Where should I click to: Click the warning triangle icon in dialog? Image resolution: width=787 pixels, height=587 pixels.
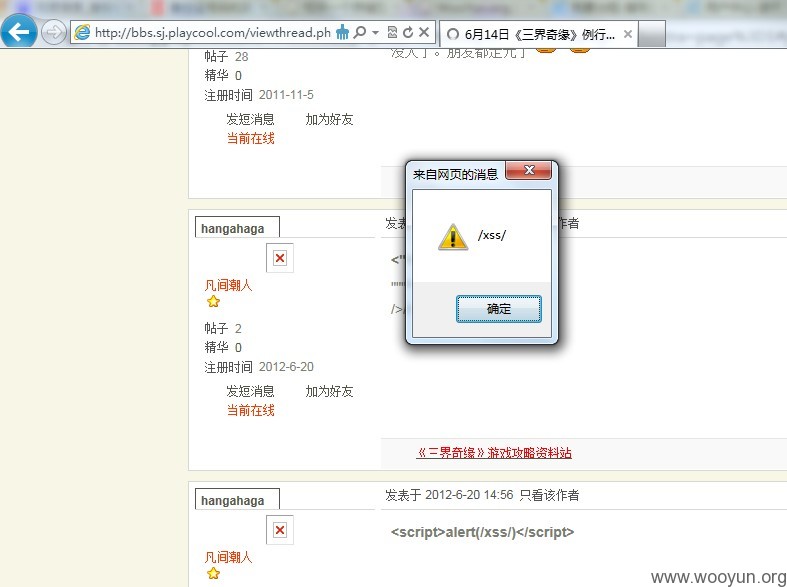click(453, 237)
